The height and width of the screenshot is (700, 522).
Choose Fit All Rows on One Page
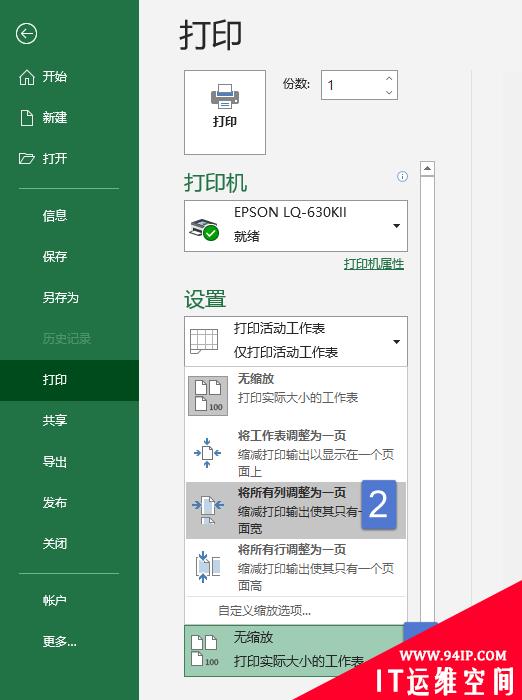point(296,567)
